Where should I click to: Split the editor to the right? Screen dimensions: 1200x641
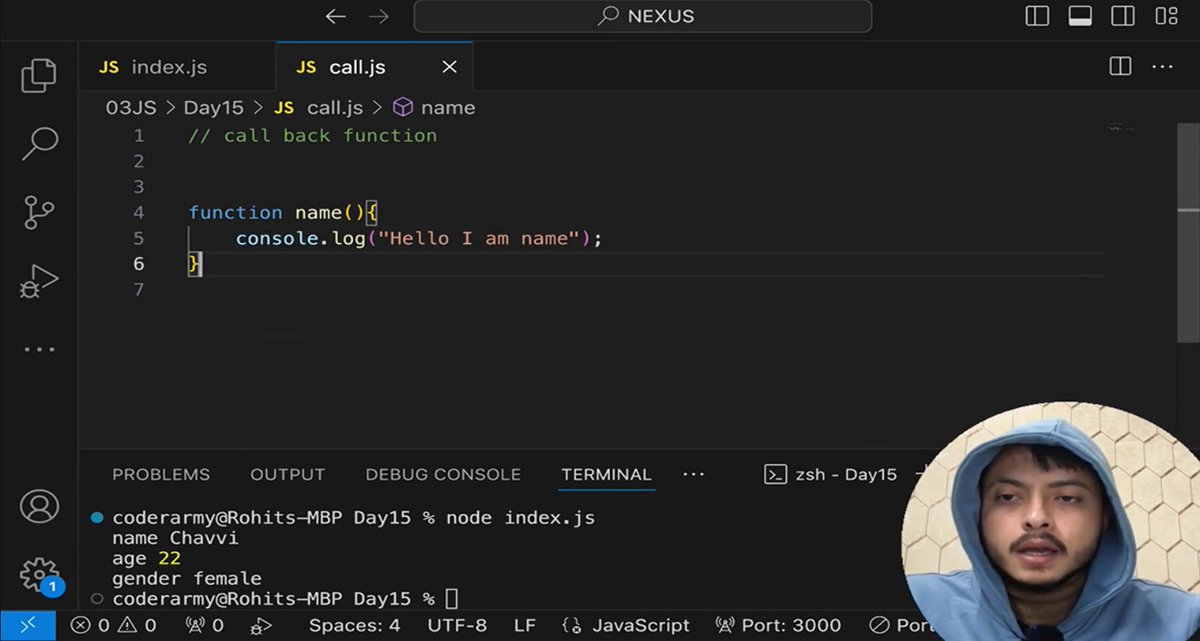coord(1121,66)
